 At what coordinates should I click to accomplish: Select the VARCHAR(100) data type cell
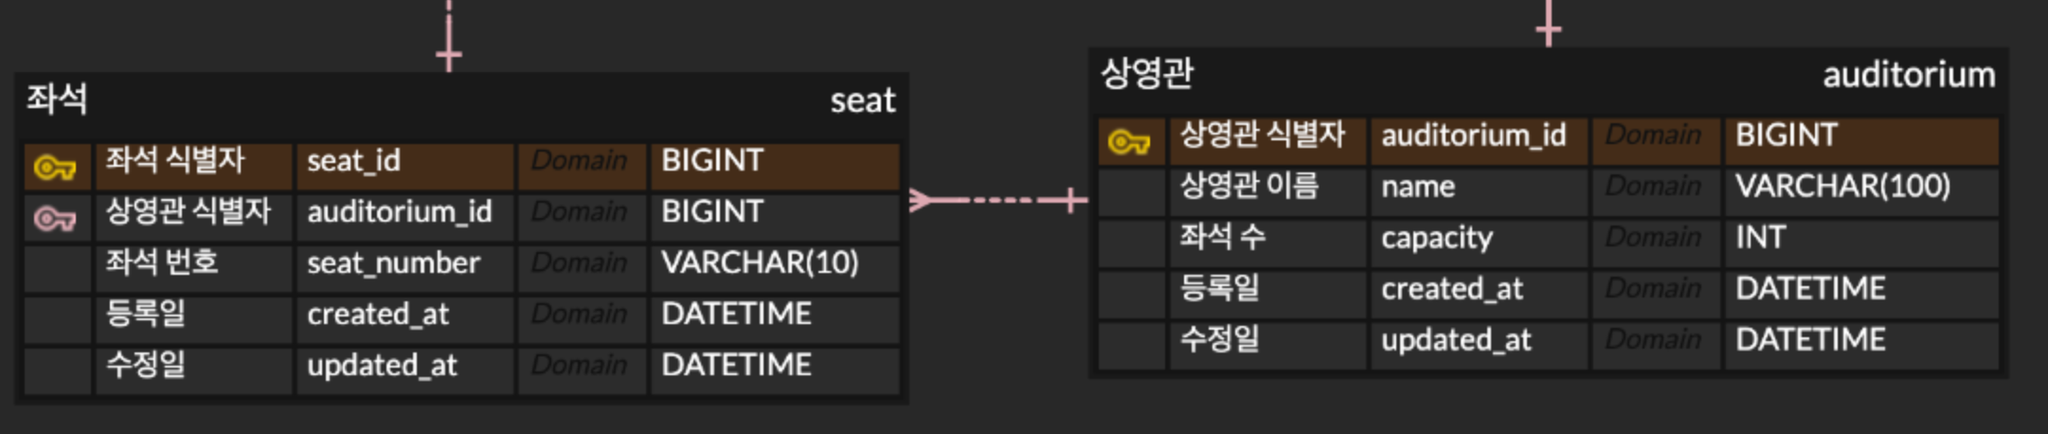[1861, 187]
